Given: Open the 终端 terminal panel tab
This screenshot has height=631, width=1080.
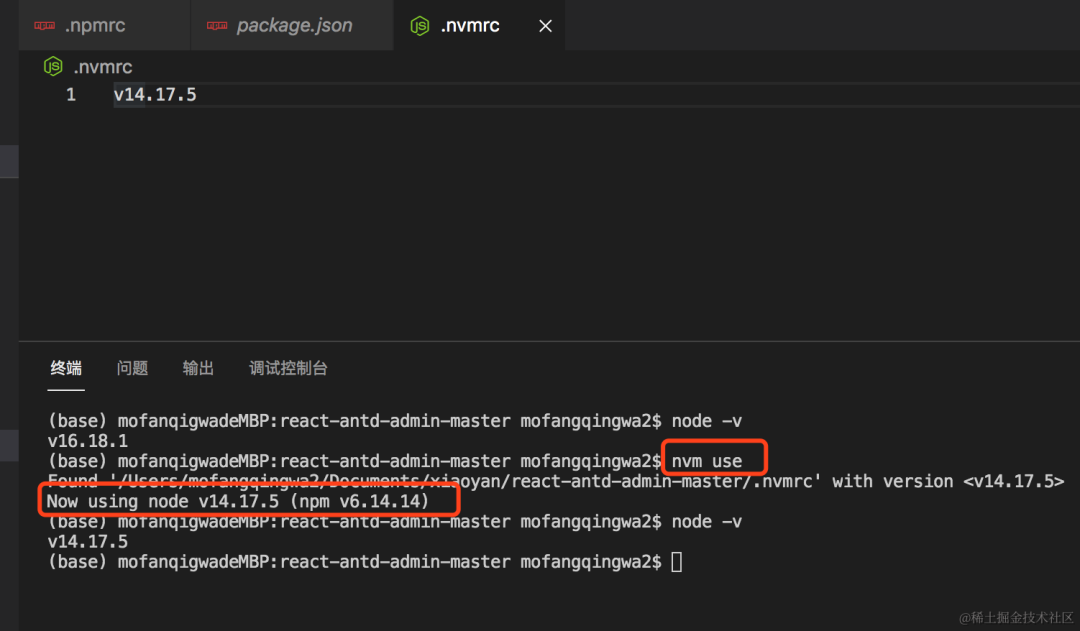Looking at the screenshot, I should (x=66, y=368).
